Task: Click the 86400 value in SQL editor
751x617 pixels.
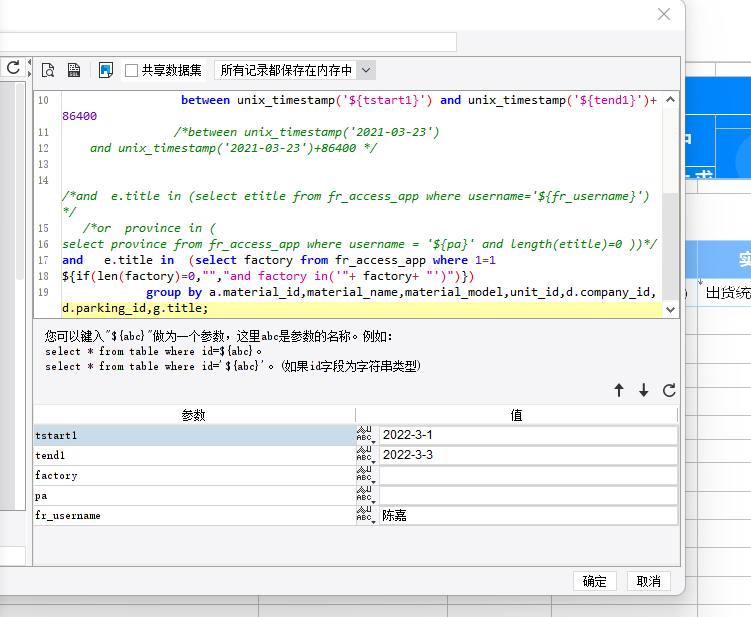Action: click(x=80, y=116)
